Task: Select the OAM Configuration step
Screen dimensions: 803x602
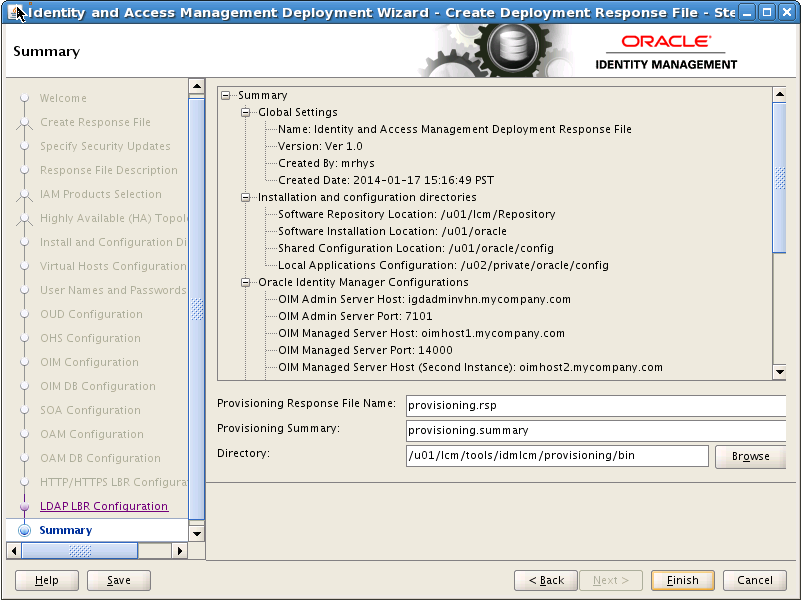Action: pos(92,434)
